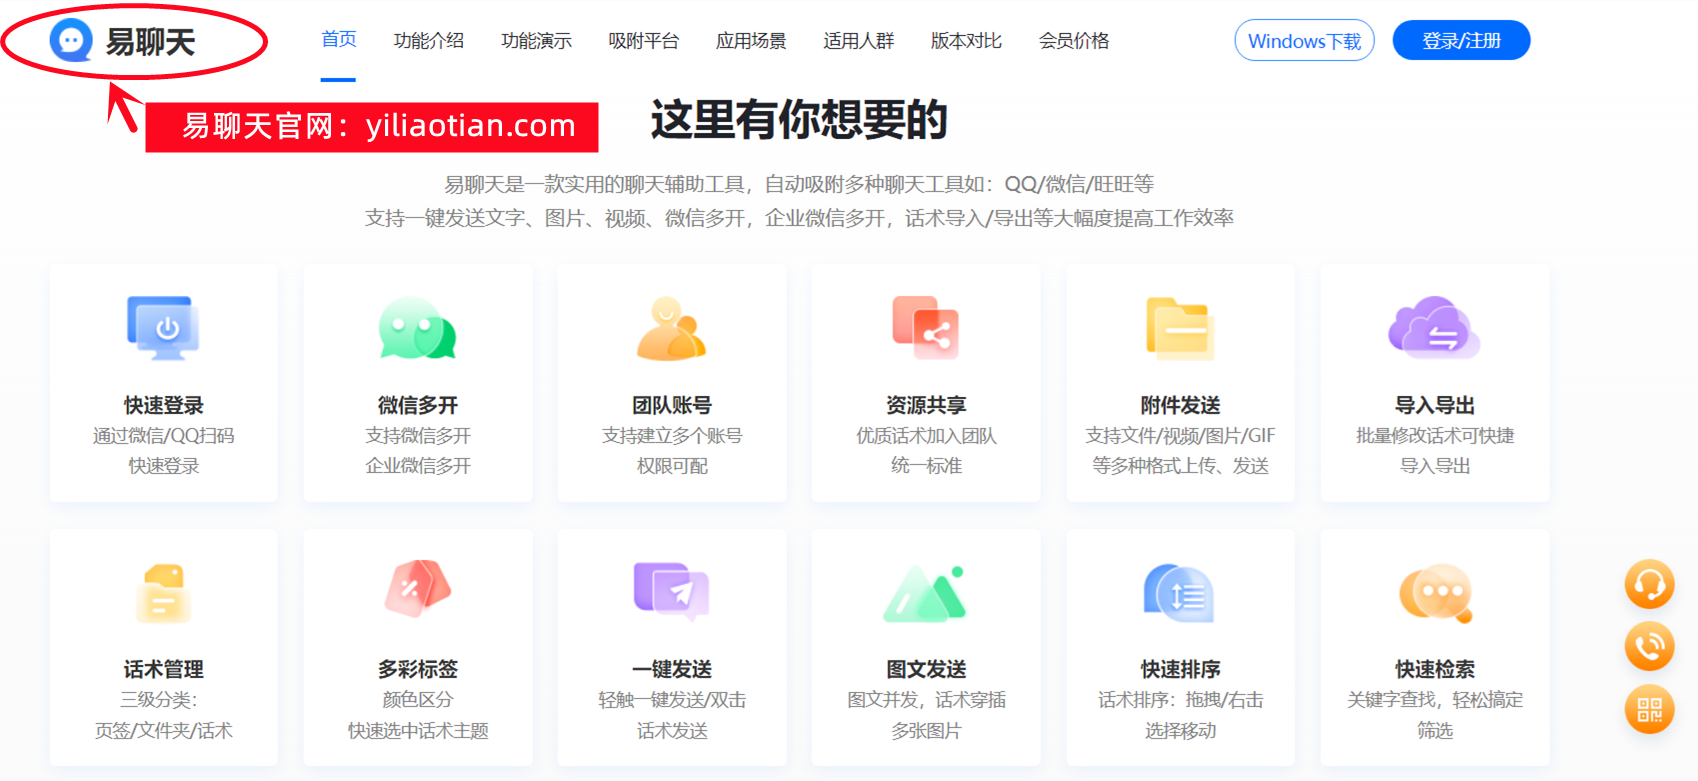Click the text 图文并发，话术穿插
The image size is (1698, 781).
click(926, 700)
